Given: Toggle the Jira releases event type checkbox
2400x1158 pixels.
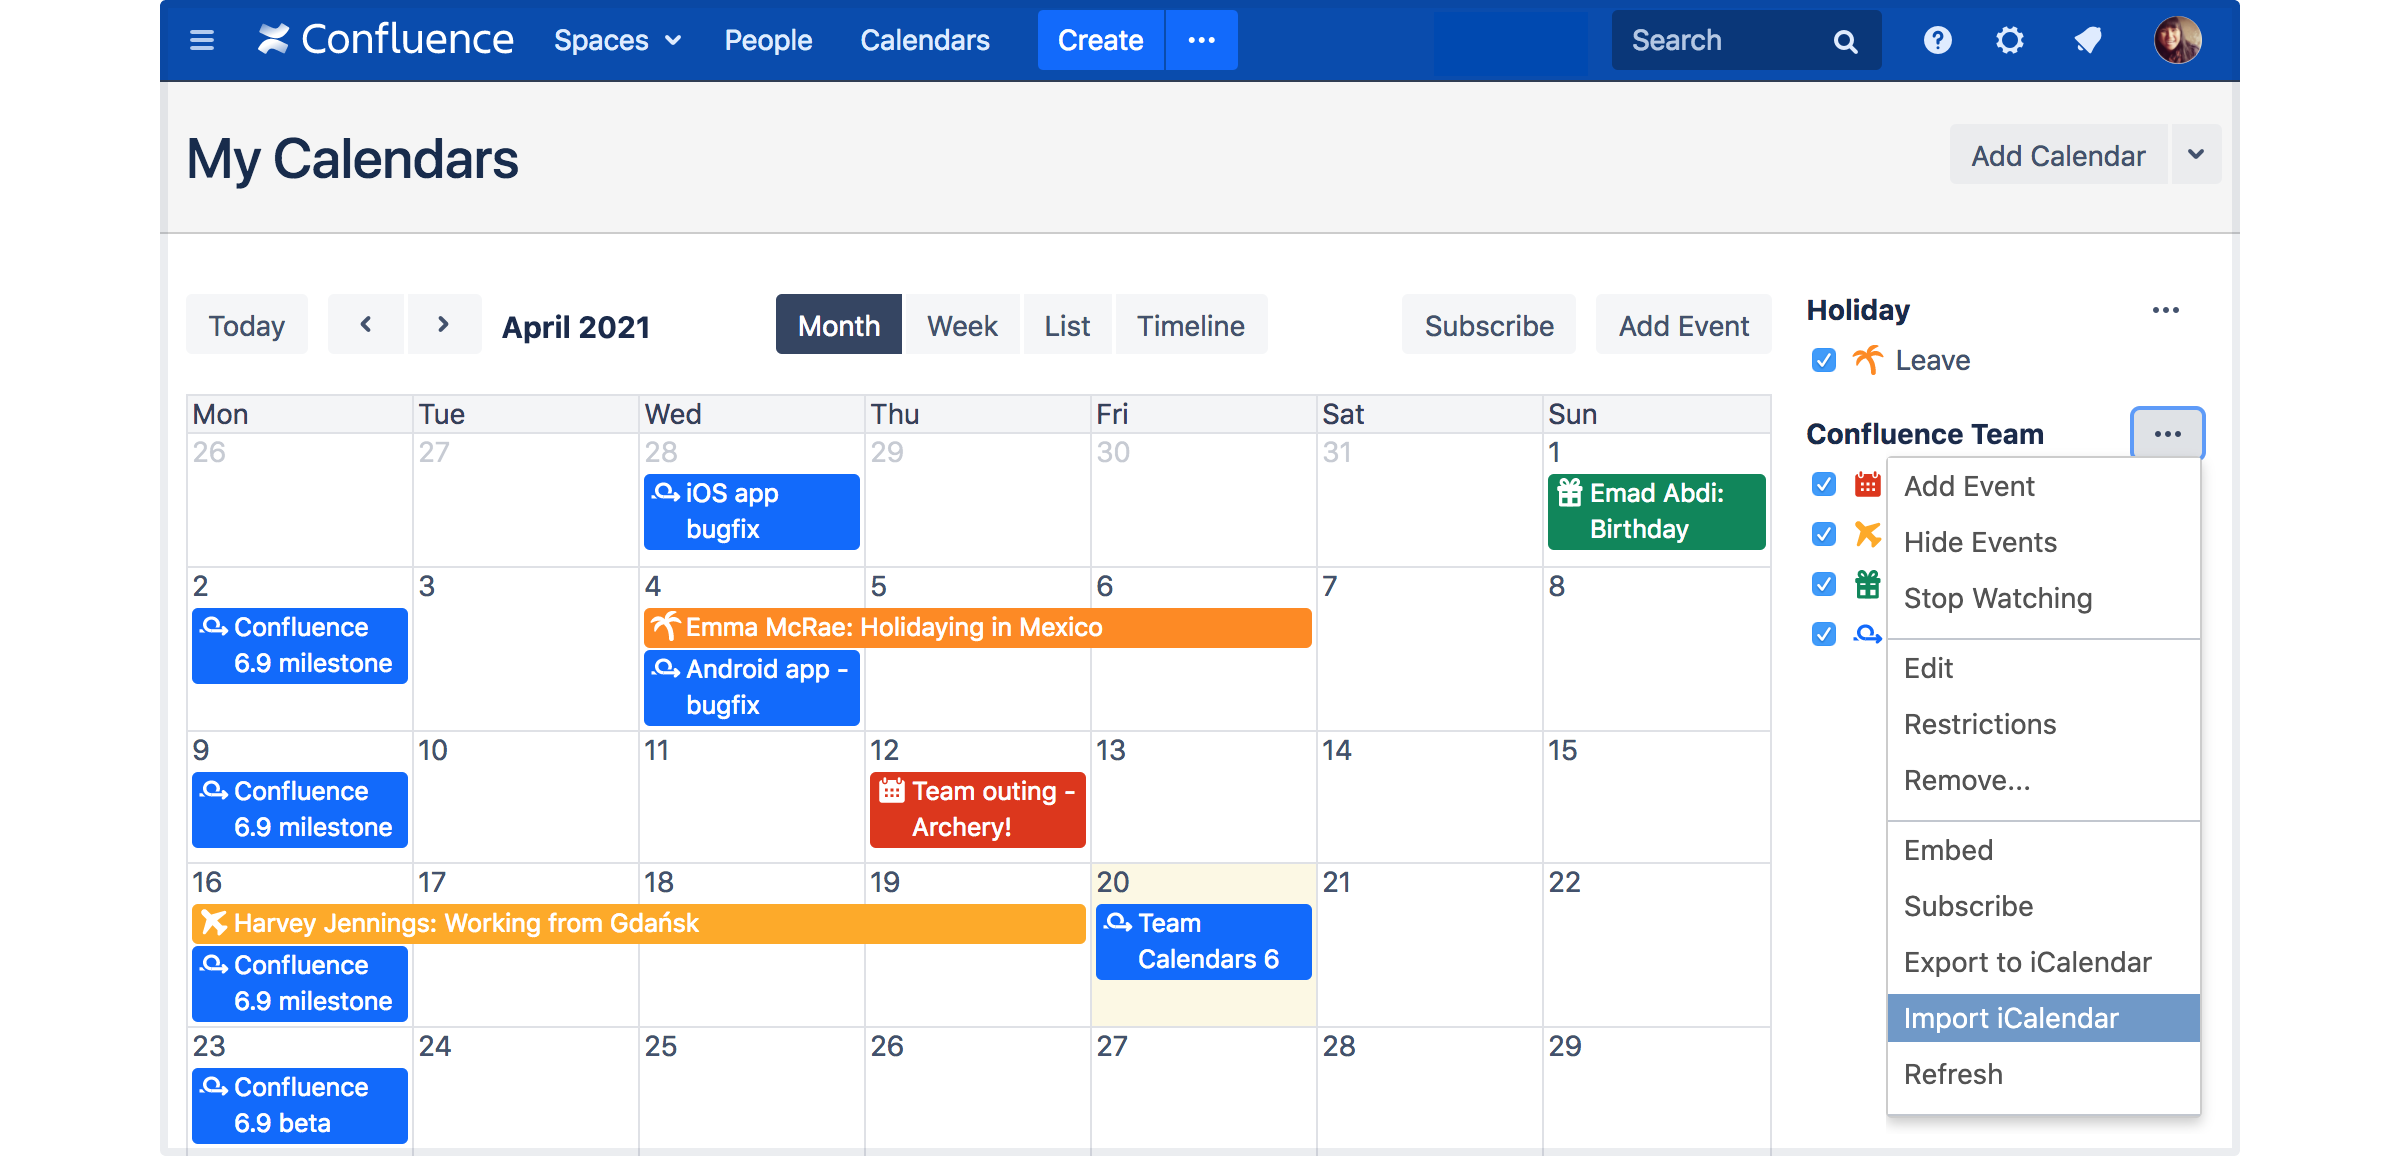Looking at the screenshot, I should 1824,634.
